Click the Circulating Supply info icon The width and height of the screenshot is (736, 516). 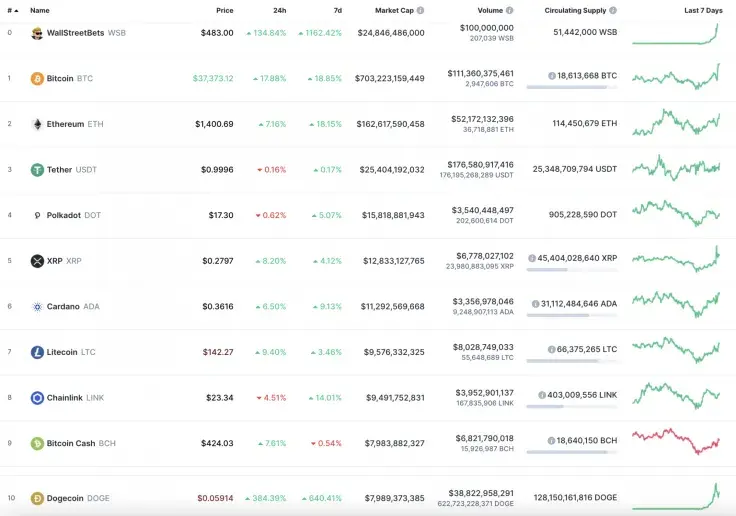click(612, 10)
